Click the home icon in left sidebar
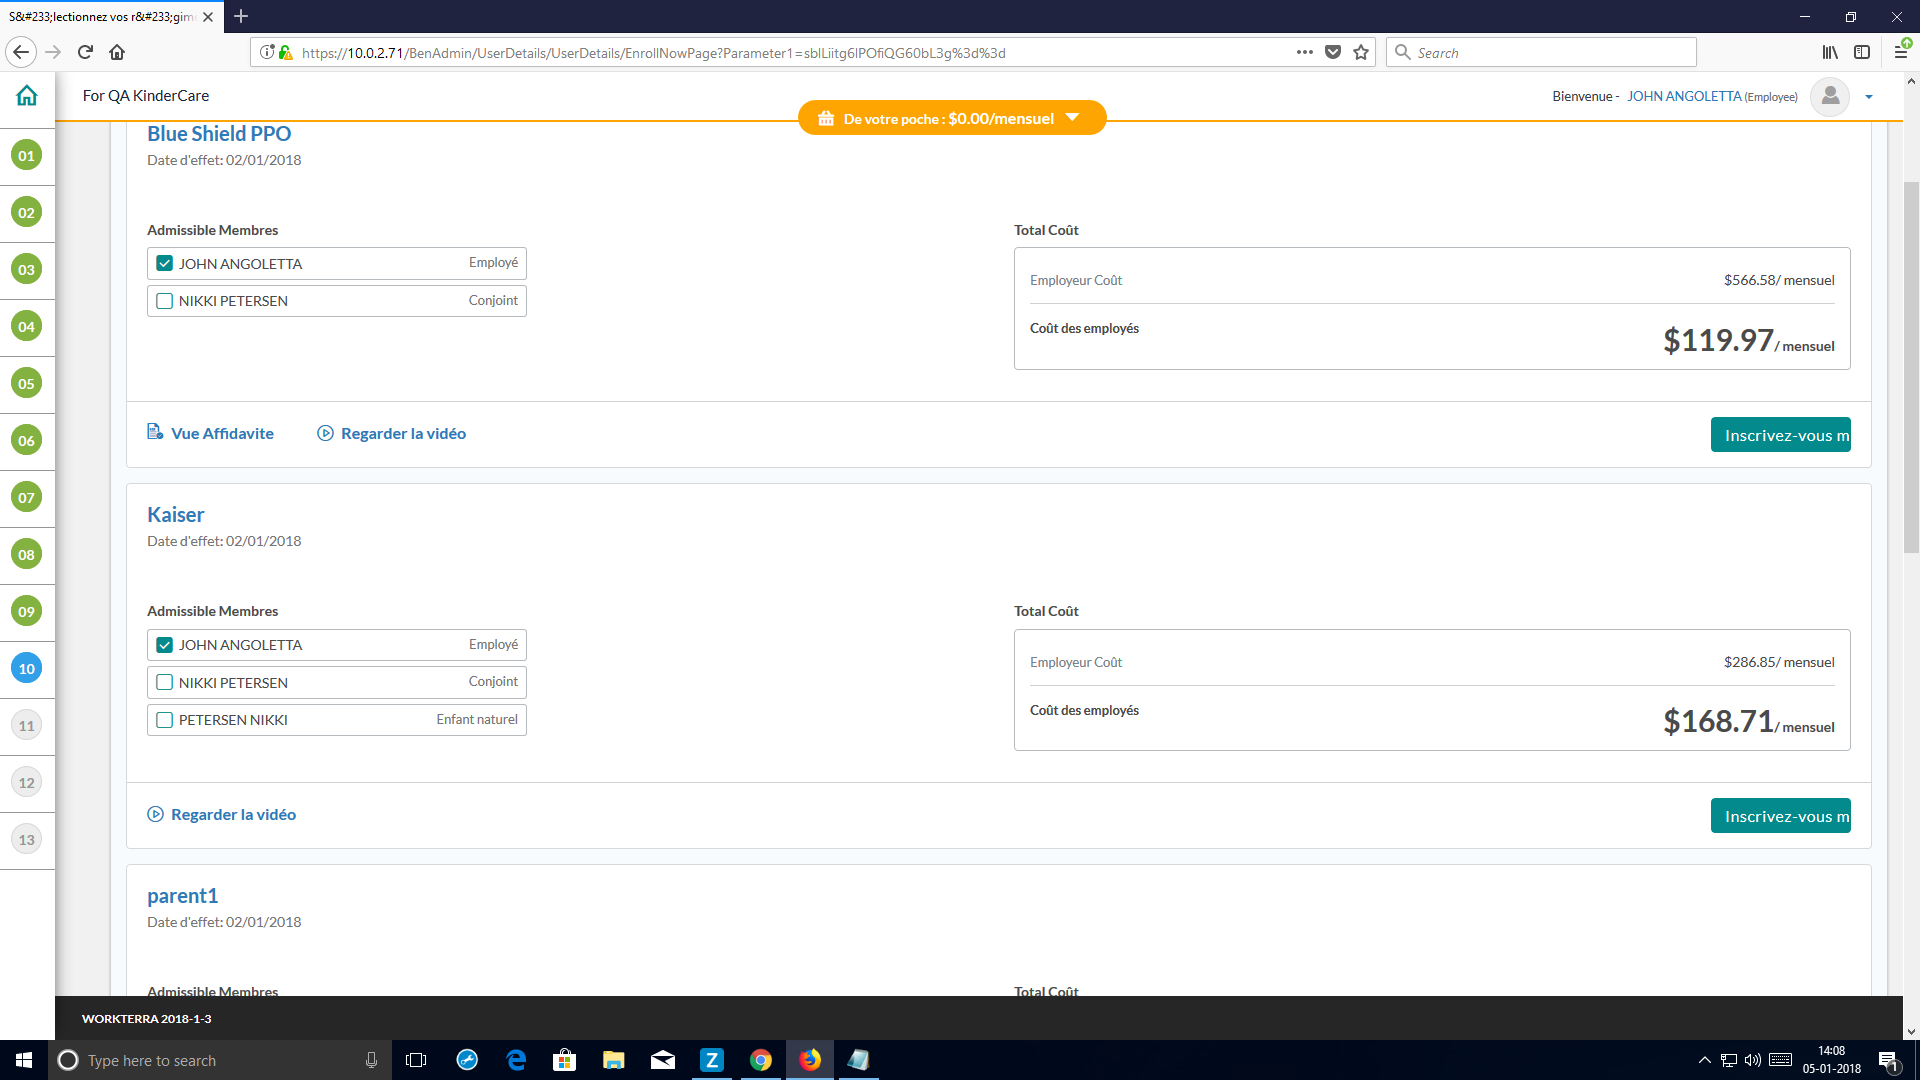The image size is (1920, 1080). [x=27, y=96]
